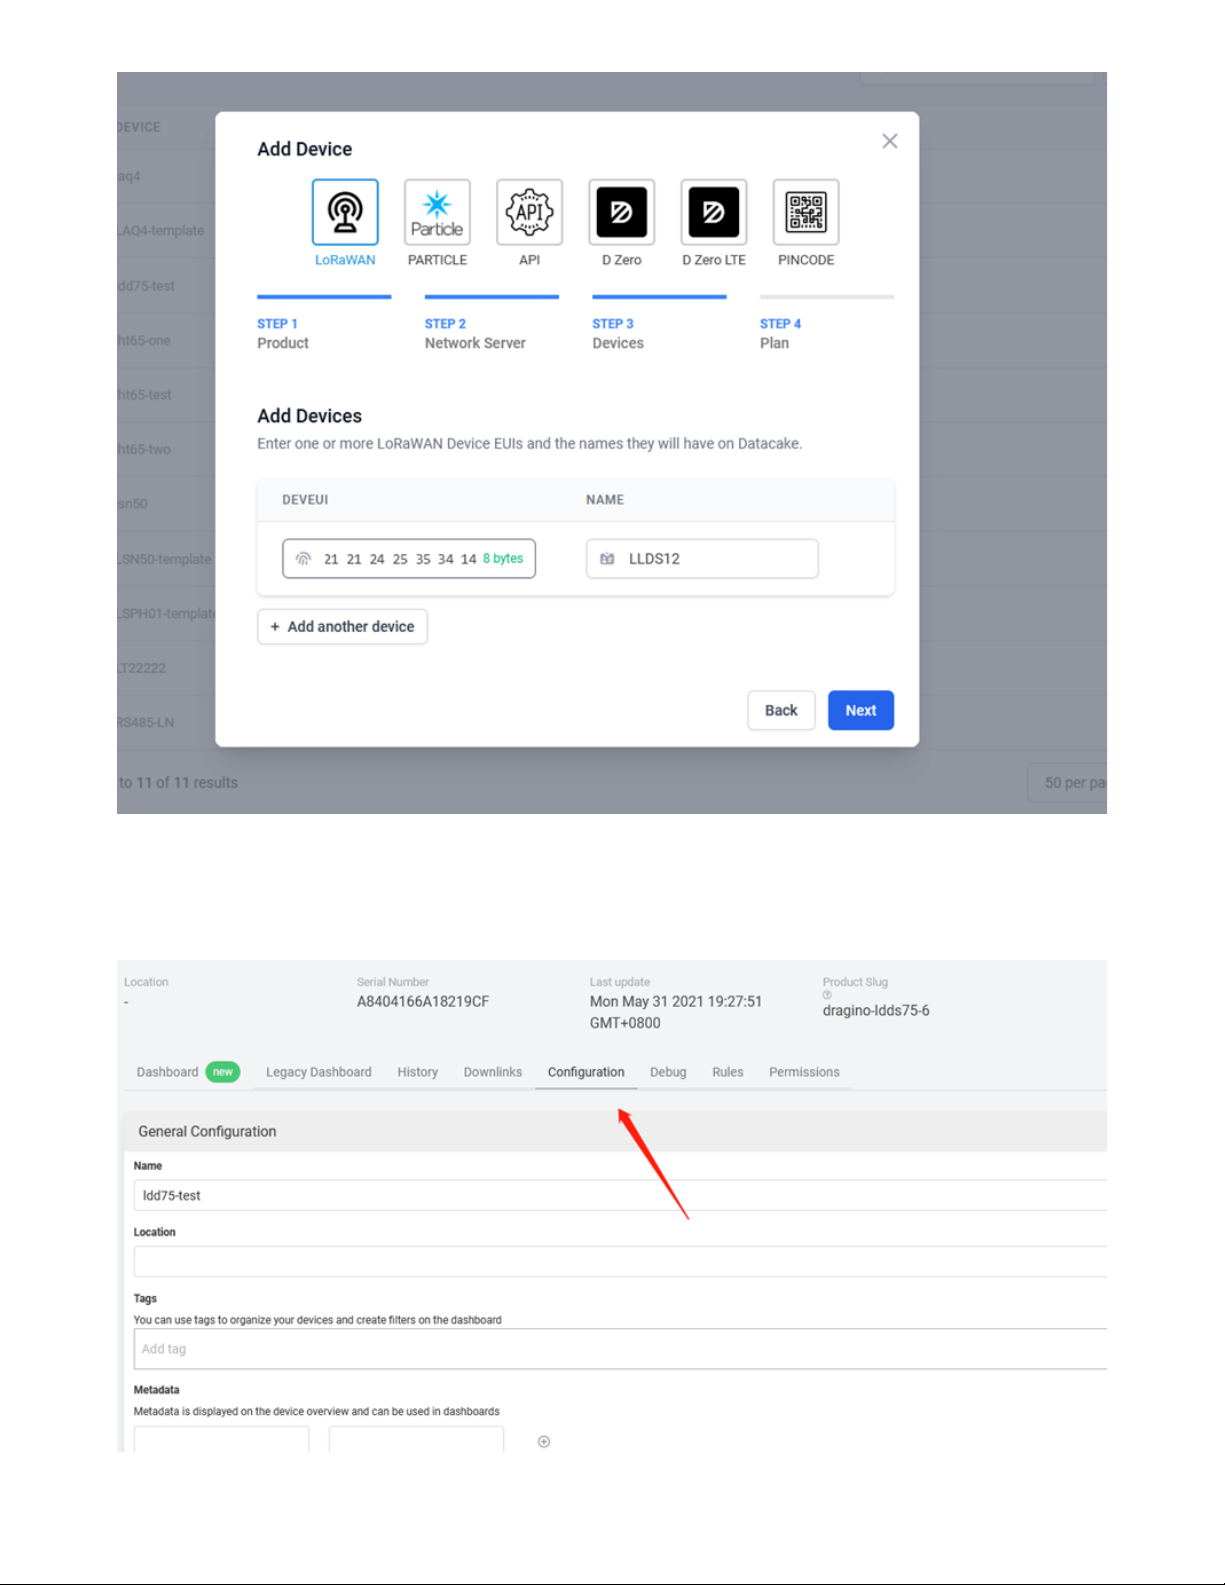Viewport: 1225px width, 1585px height.
Task: Click the Back button
Action: (781, 710)
